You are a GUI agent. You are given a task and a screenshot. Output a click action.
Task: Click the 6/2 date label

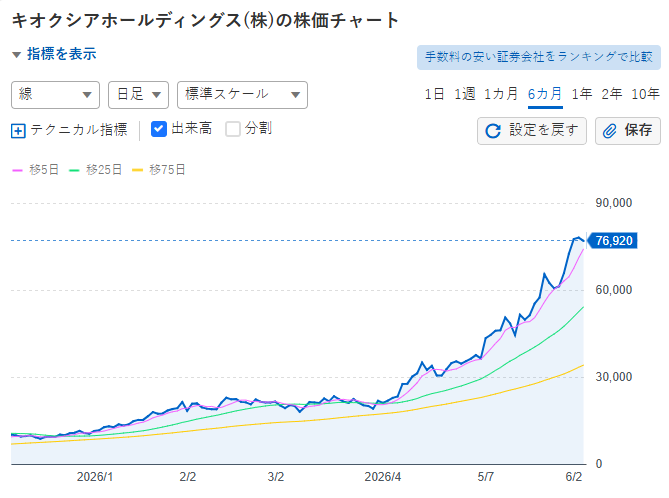coord(573,477)
